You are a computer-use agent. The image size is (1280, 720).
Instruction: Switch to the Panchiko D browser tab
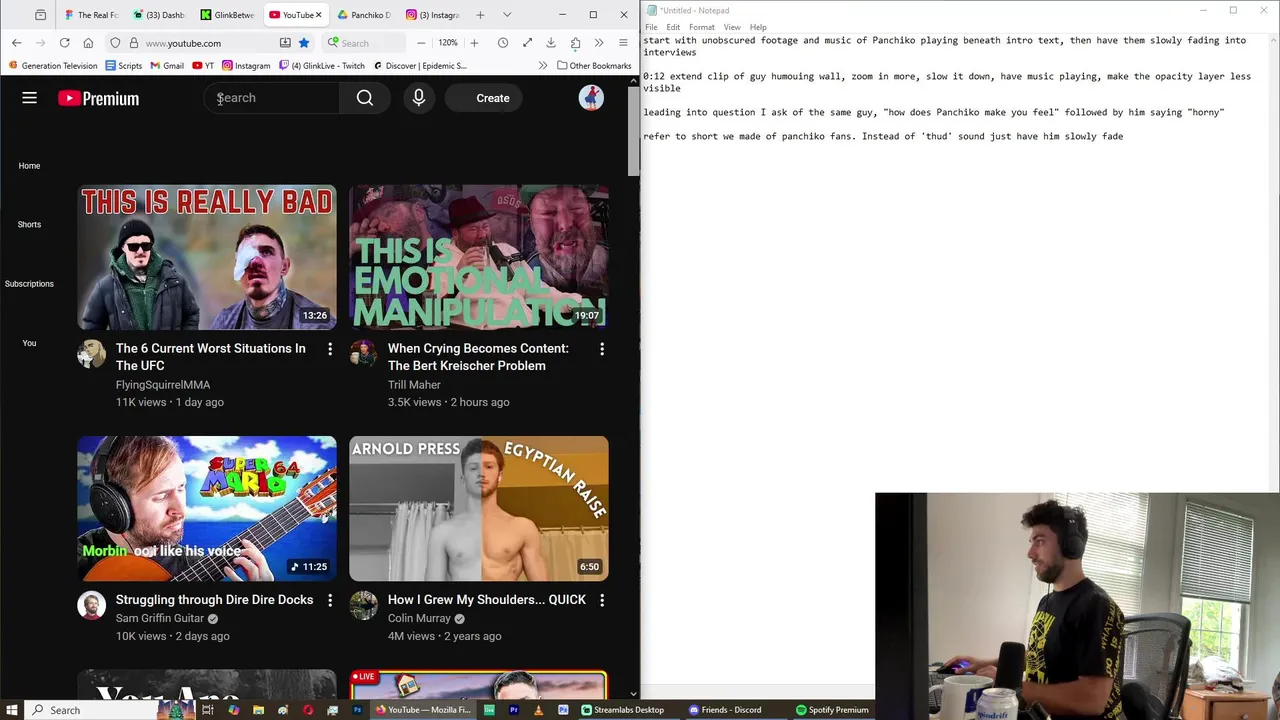tap(363, 15)
